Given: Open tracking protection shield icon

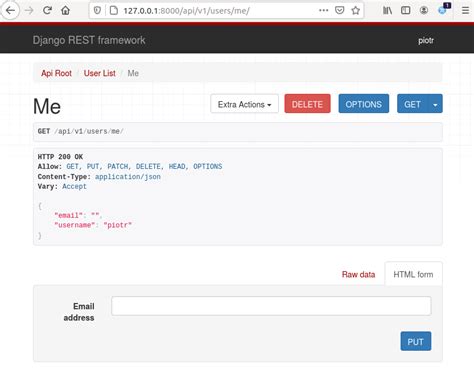Looking at the screenshot, I should coord(97,11).
